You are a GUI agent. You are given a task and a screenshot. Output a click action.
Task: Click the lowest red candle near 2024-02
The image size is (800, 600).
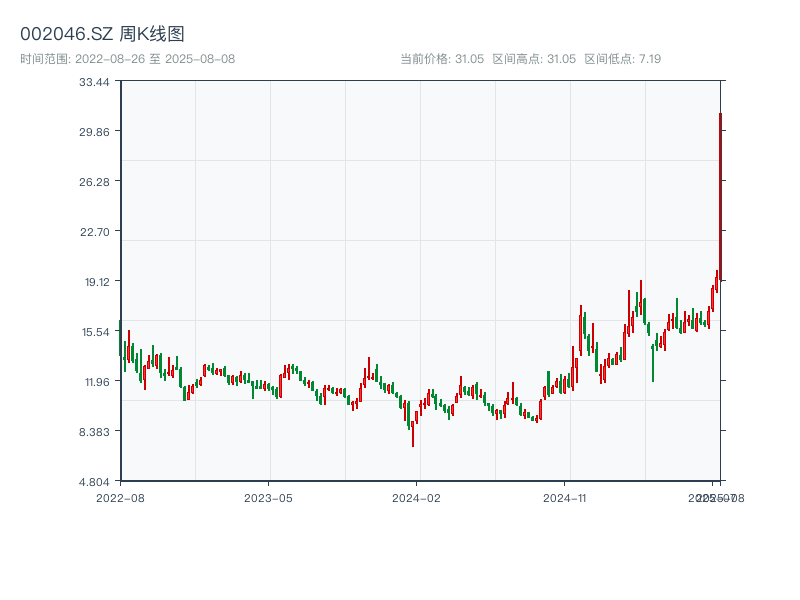[x=413, y=434]
